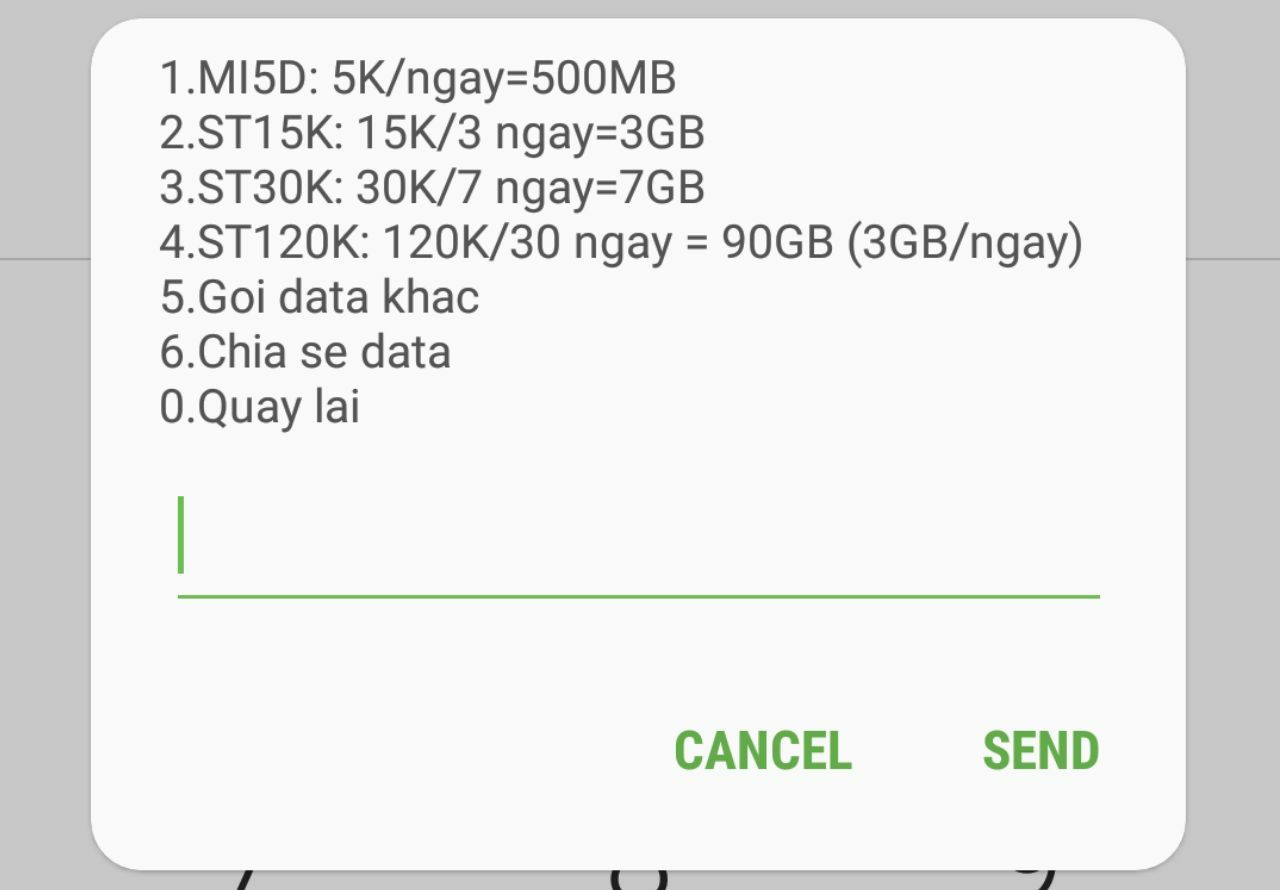This screenshot has width=1280, height=890.
Task: Click the green text cursor in reply field
Action: pyautogui.click(x=181, y=535)
